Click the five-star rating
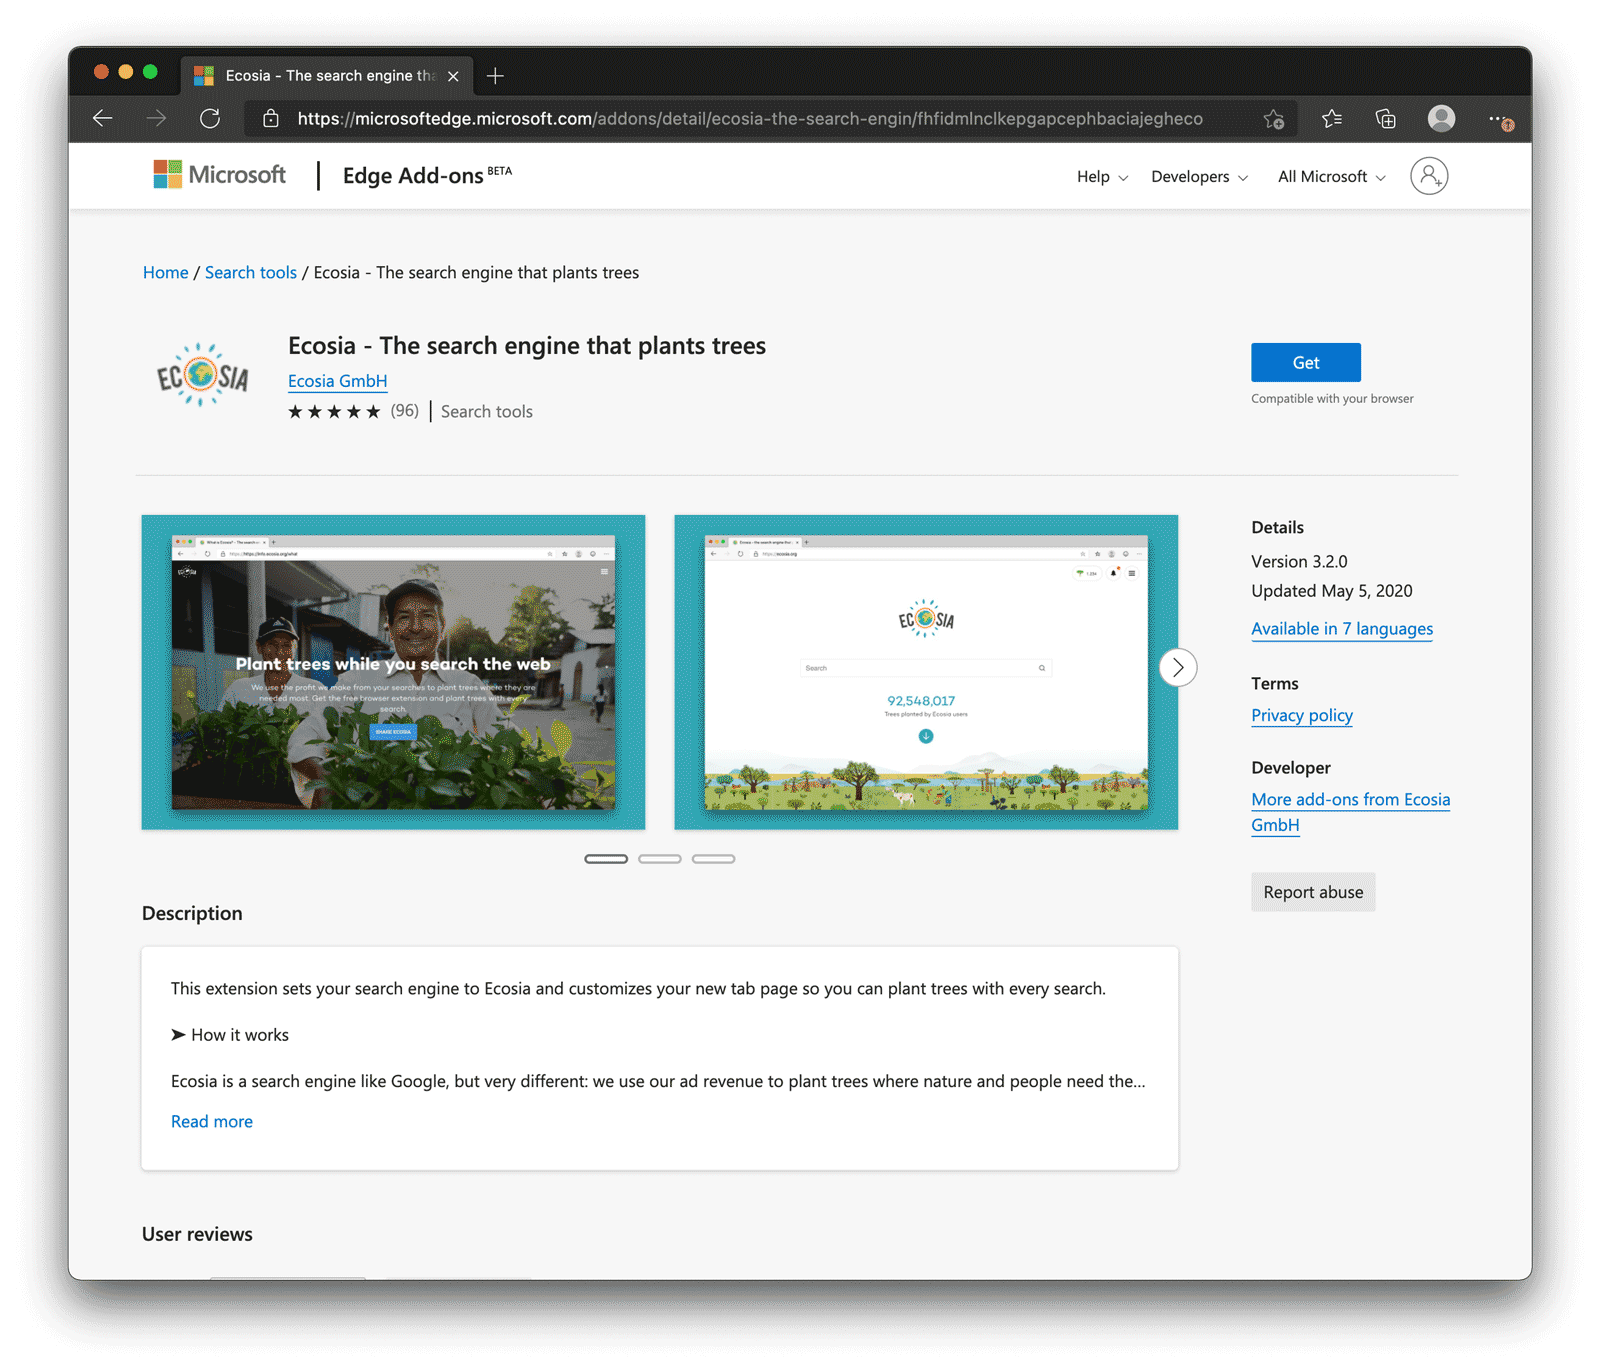 [334, 412]
